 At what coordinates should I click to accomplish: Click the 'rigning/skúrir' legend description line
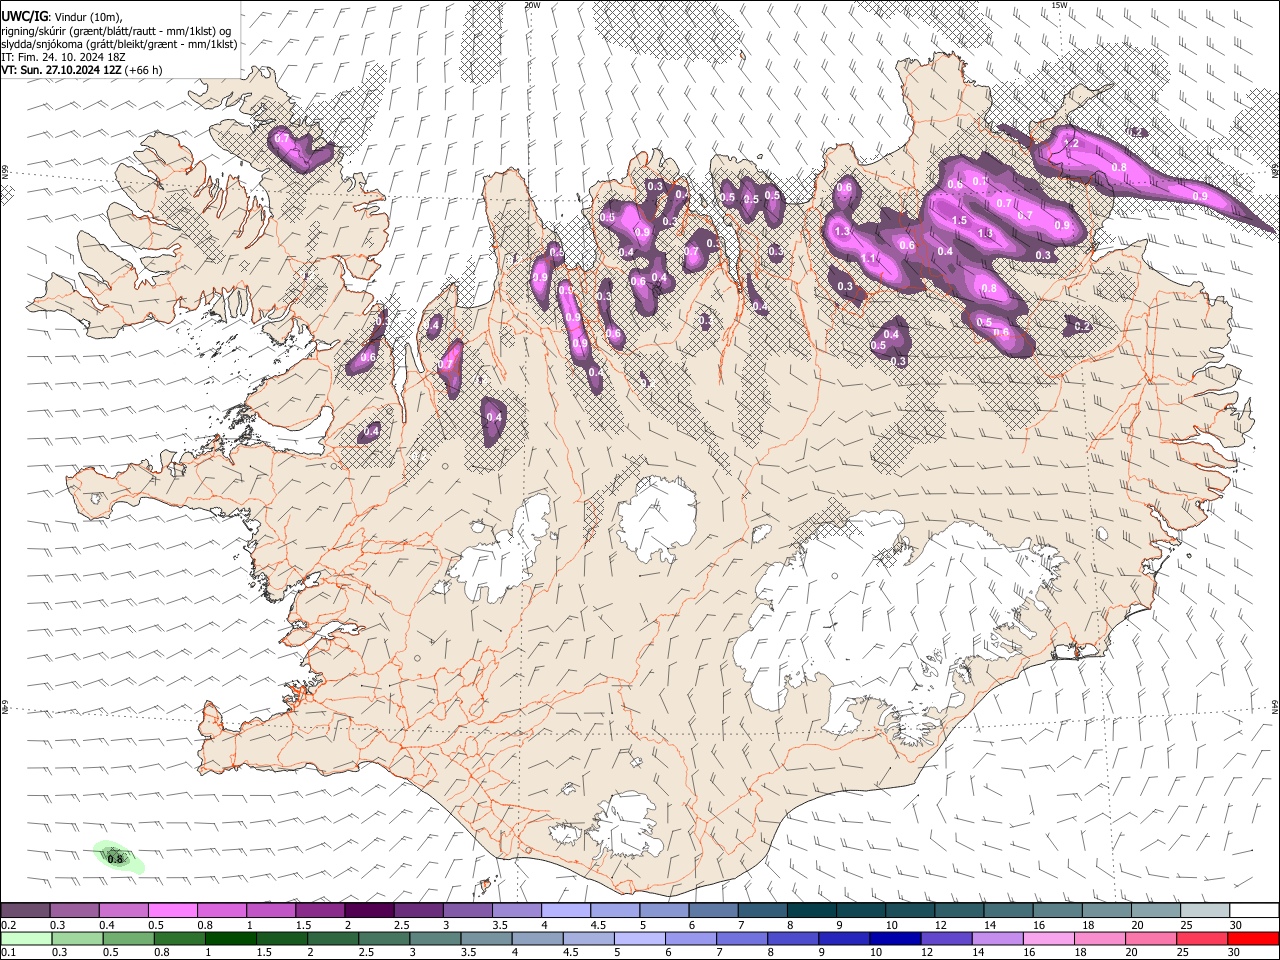point(116,31)
